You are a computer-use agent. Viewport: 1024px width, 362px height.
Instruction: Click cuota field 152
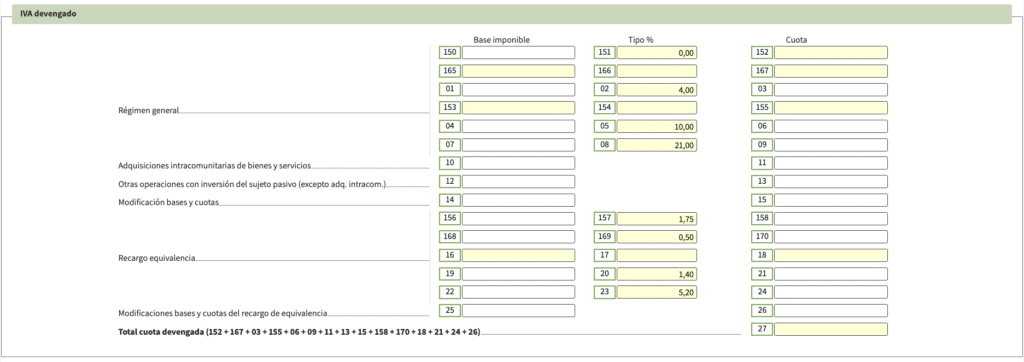click(831, 53)
